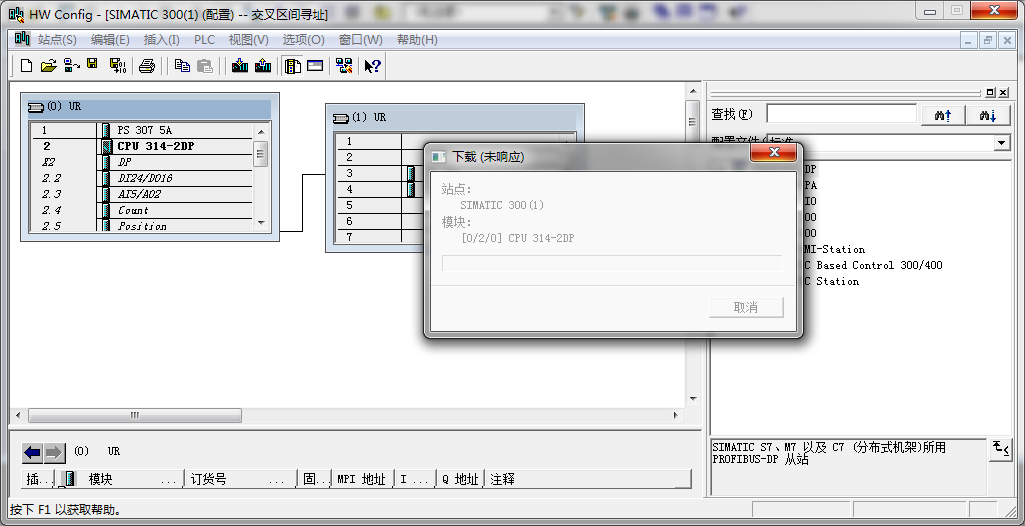Open the 插入(I) menu

[x=161, y=40]
